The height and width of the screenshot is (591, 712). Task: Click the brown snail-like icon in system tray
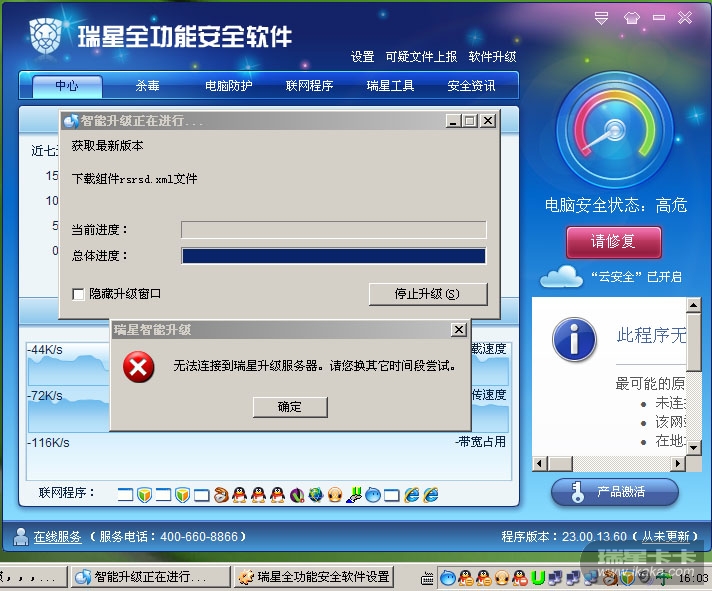click(610, 577)
